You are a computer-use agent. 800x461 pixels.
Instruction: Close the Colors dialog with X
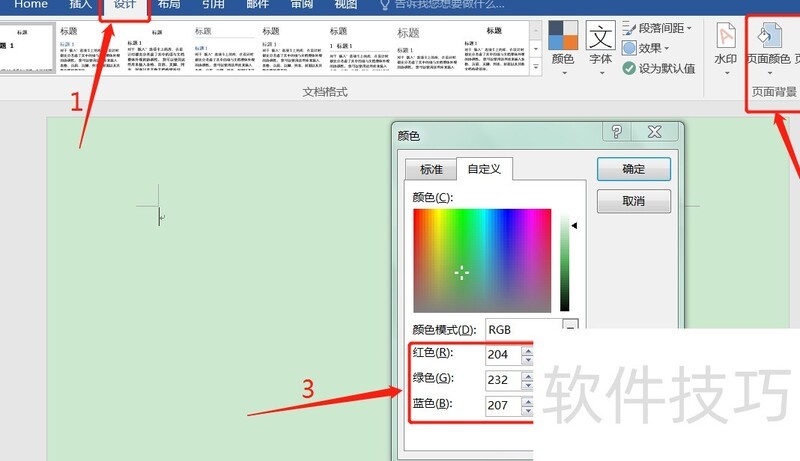655,132
